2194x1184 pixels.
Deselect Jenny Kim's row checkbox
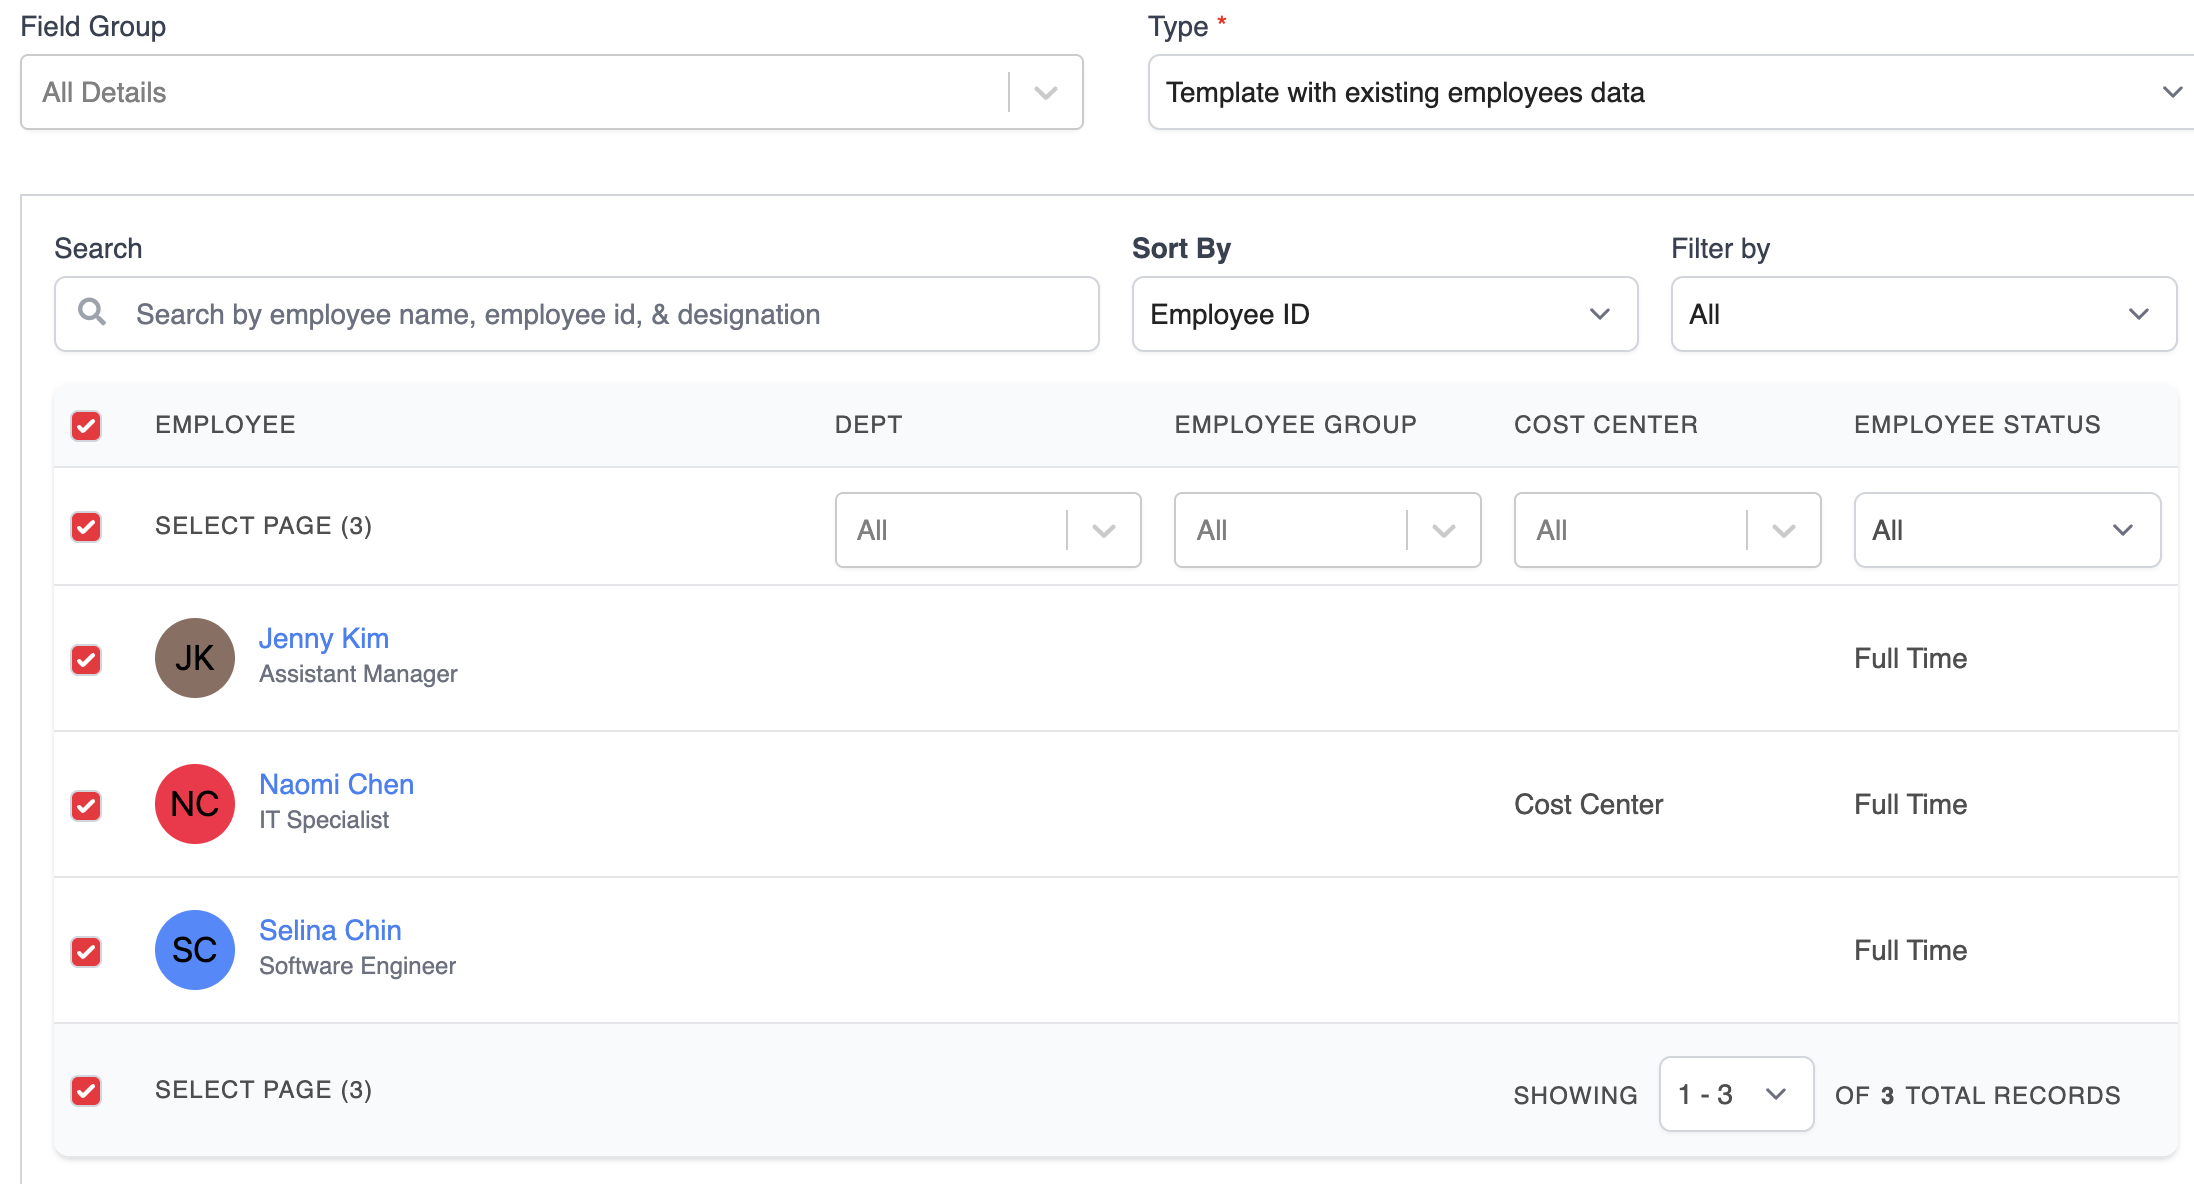87,660
